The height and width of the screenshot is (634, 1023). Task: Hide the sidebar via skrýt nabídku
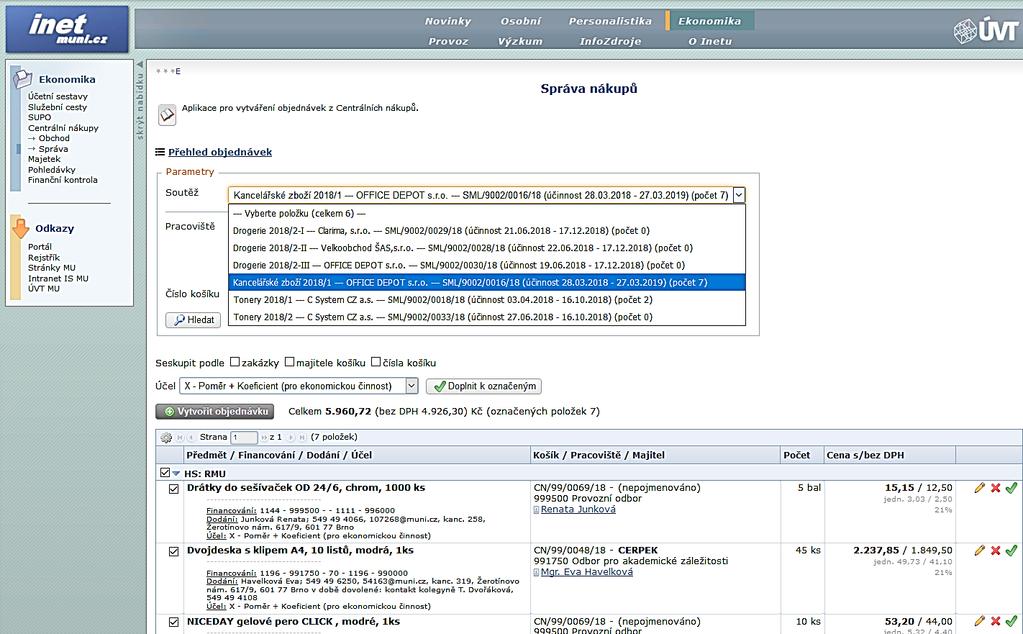coord(140,100)
